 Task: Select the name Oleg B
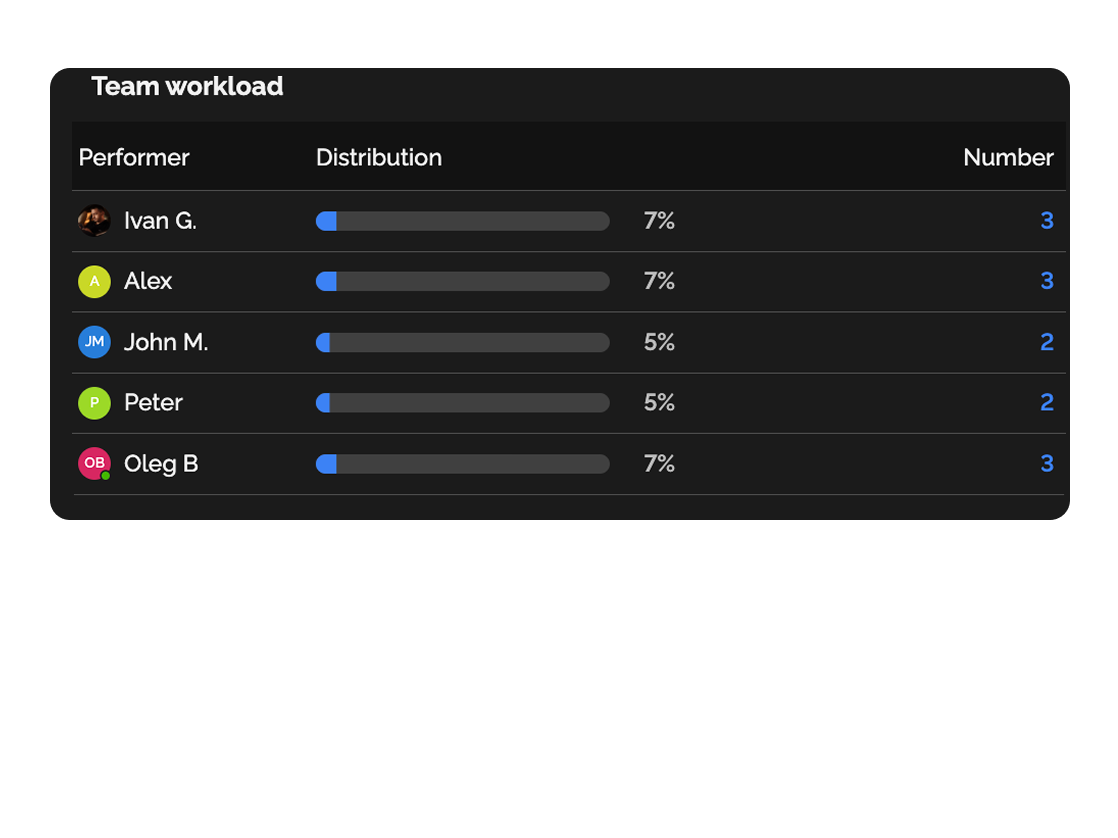click(x=161, y=463)
